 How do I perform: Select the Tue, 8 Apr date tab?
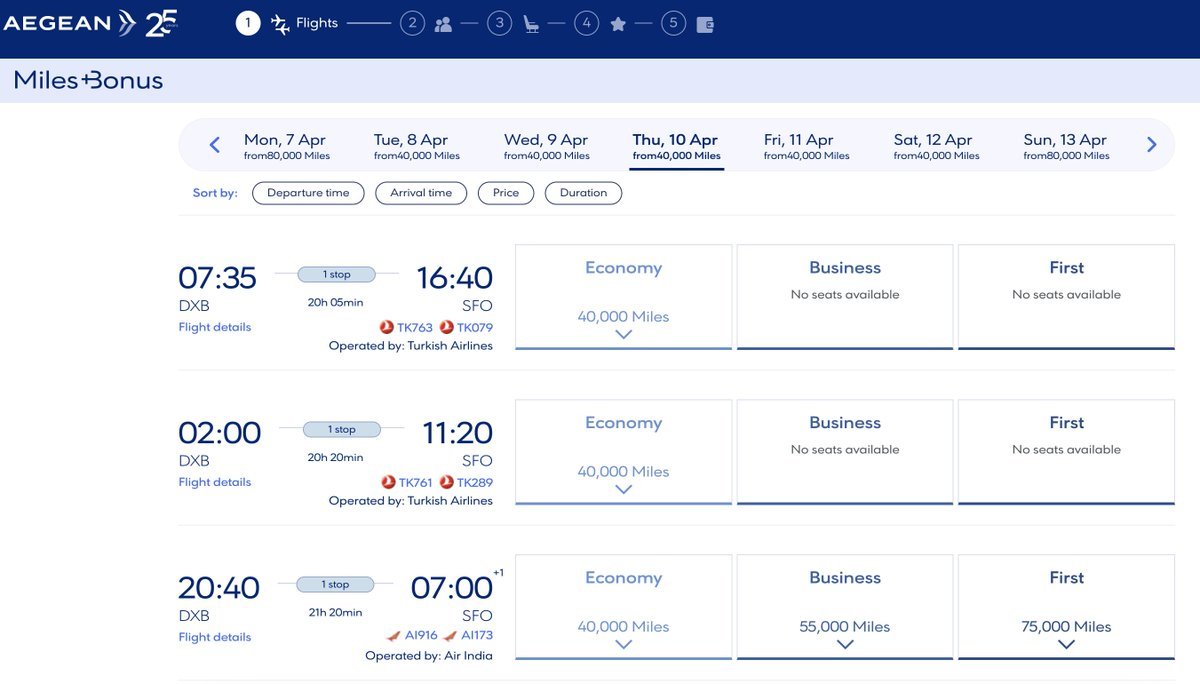[x=416, y=146]
